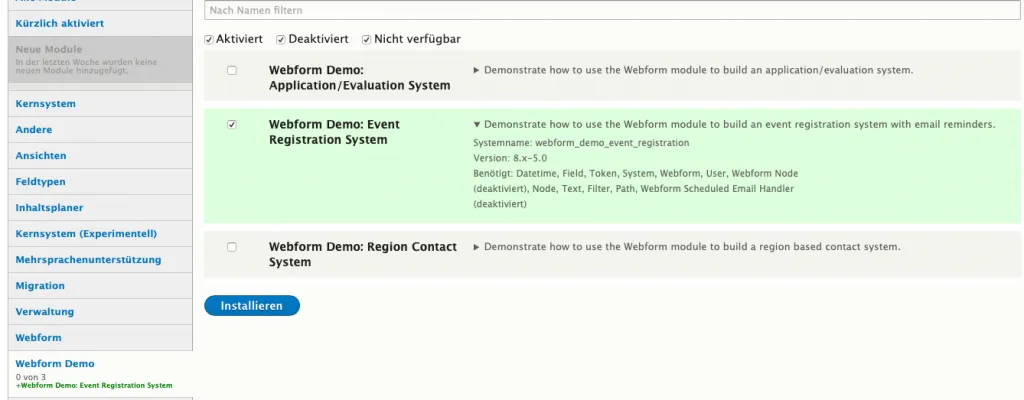The width and height of the screenshot is (1024, 400).
Task: Open the Ansichten sidebar tab
Action: click(100, 156)
